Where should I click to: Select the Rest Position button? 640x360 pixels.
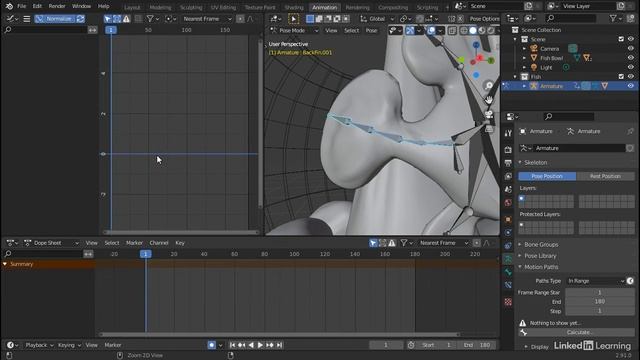tap(606, 176)
